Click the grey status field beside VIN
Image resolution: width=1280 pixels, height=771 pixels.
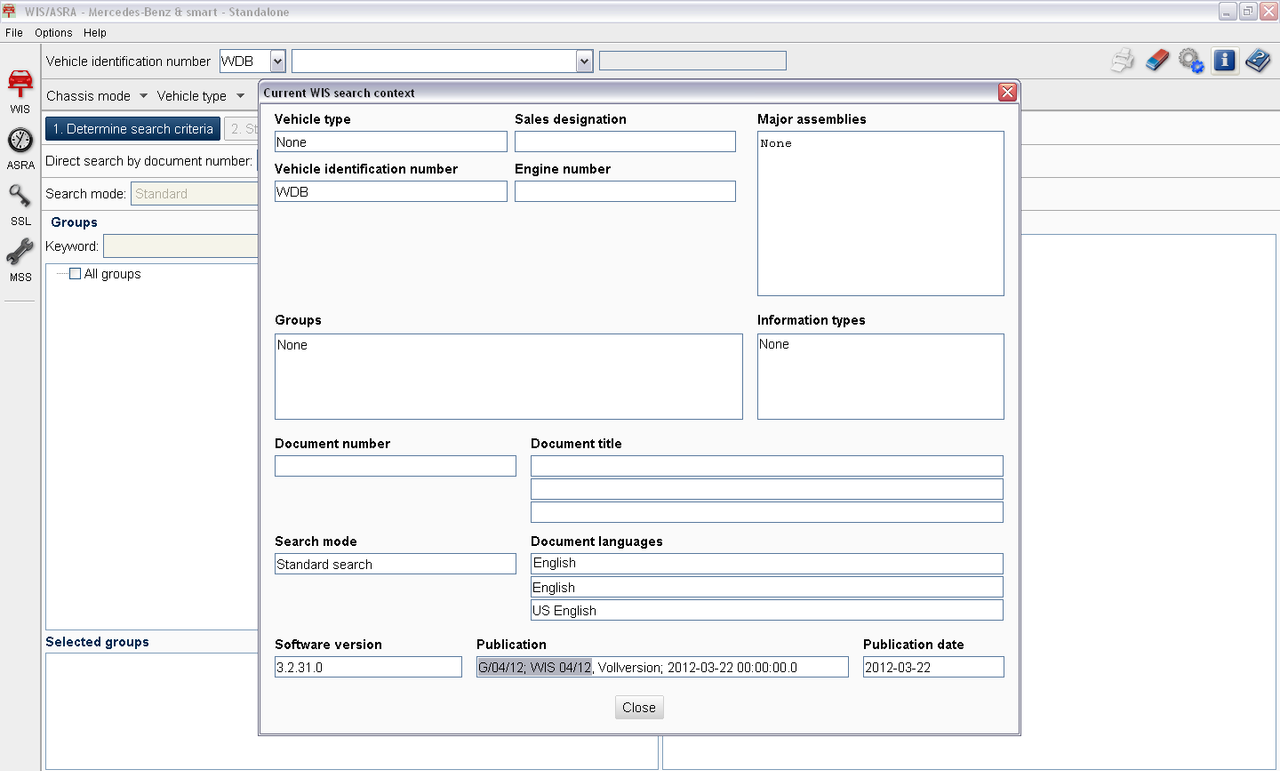tap(692, 61)
